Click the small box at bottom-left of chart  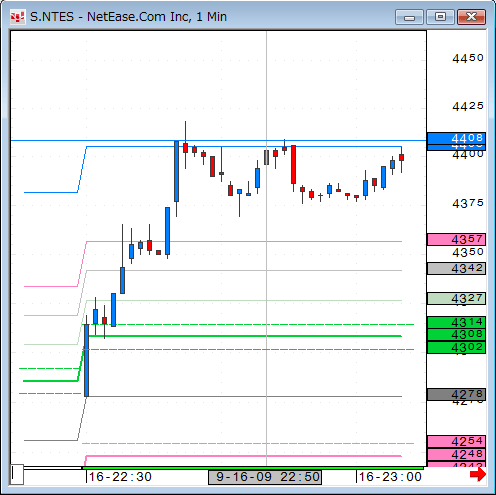tap(17, 475)
